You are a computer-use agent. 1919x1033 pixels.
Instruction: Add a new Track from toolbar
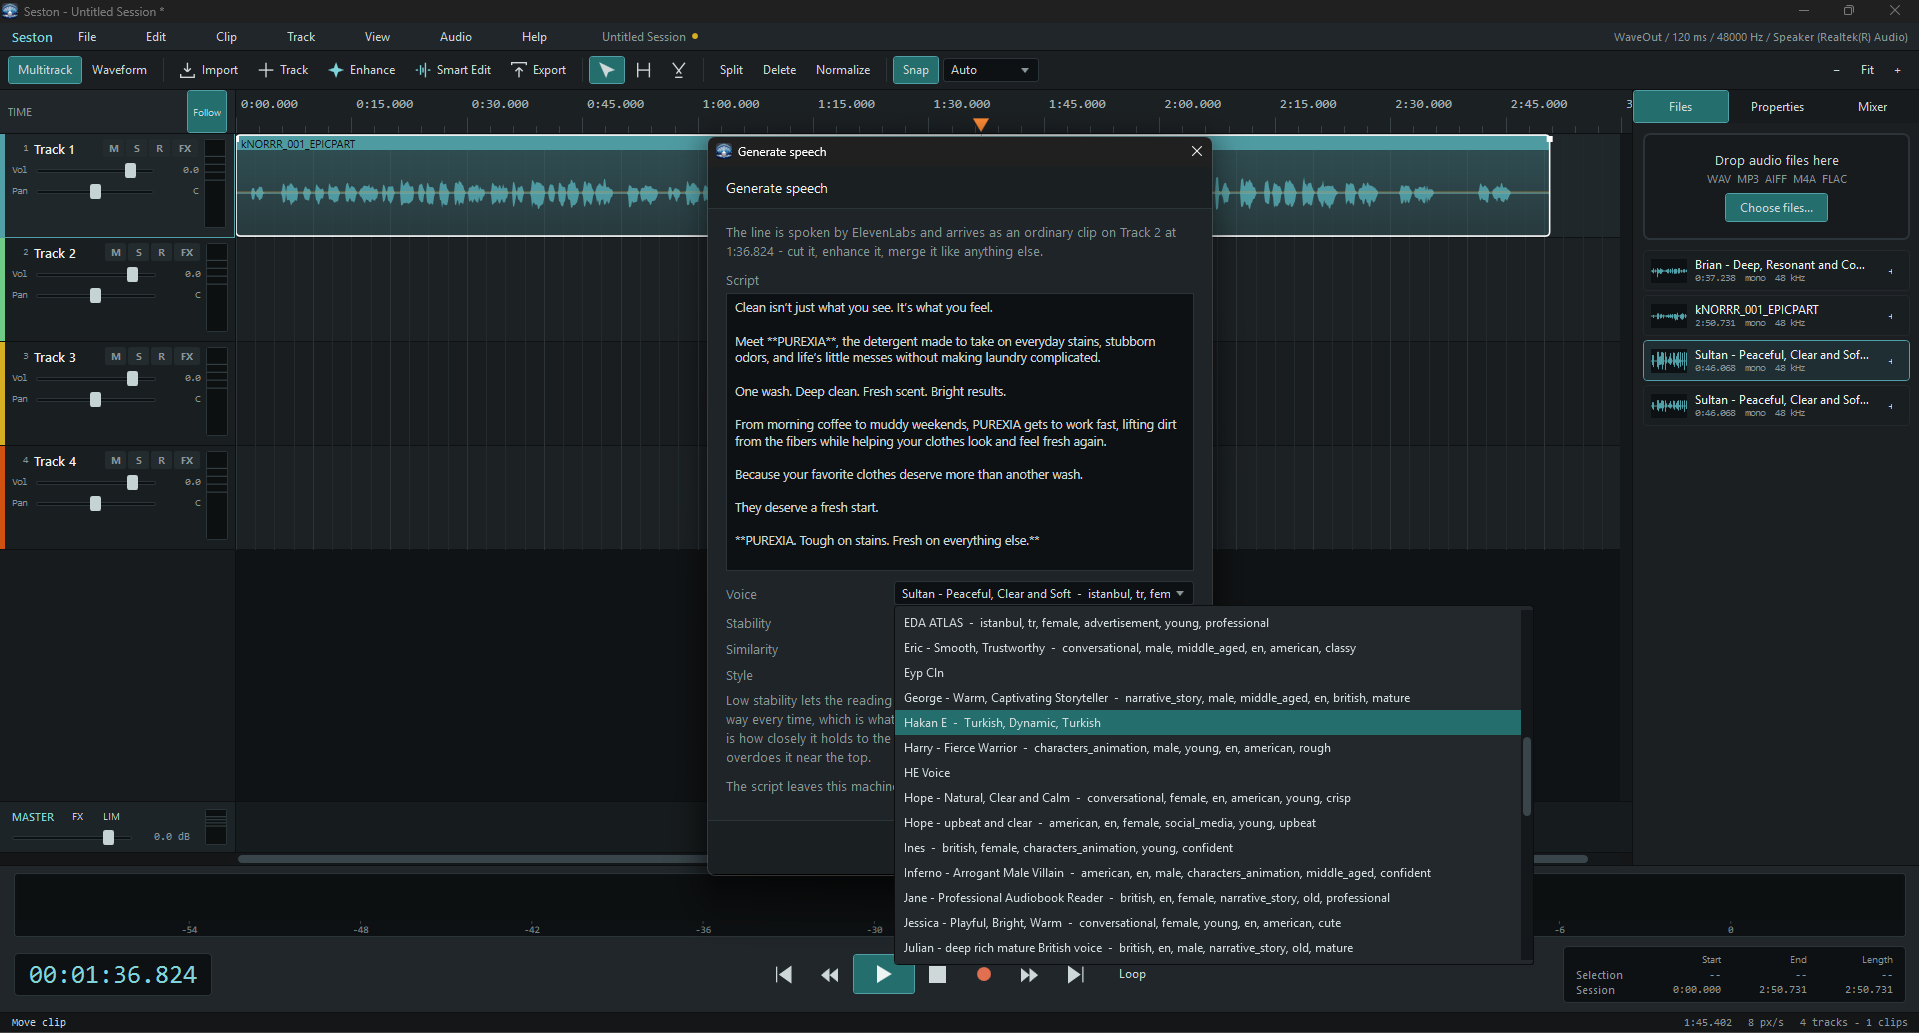pos(283,70)
